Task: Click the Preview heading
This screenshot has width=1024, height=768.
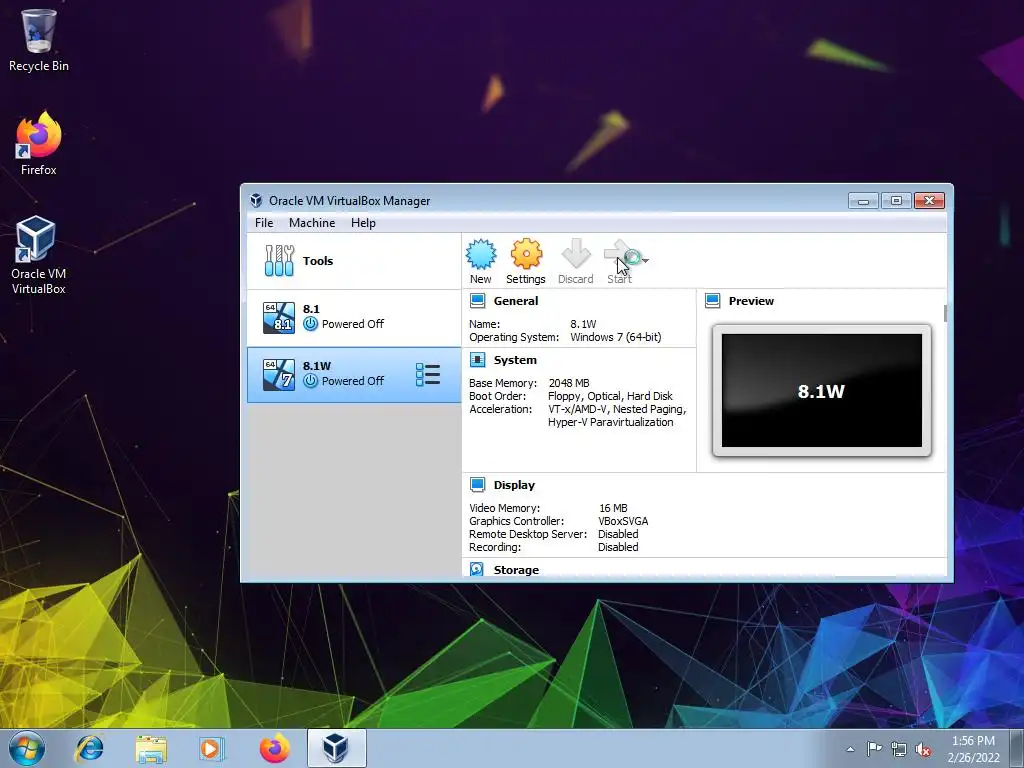Action: (751, 301)
